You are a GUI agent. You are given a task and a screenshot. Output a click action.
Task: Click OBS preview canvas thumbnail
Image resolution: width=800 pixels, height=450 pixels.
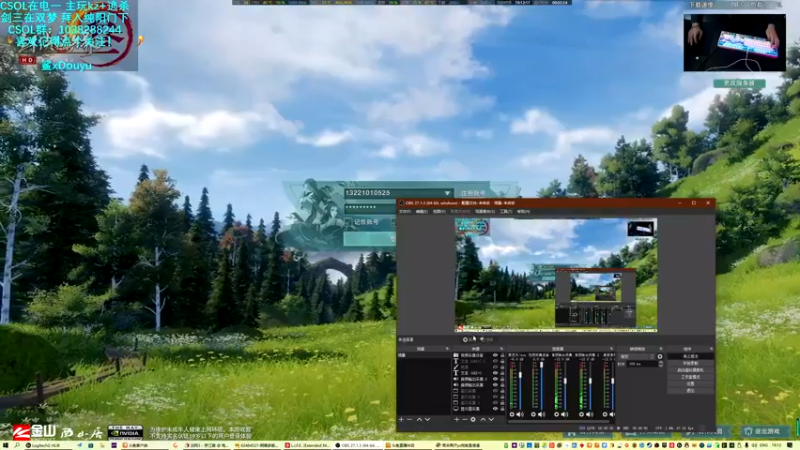556,274
